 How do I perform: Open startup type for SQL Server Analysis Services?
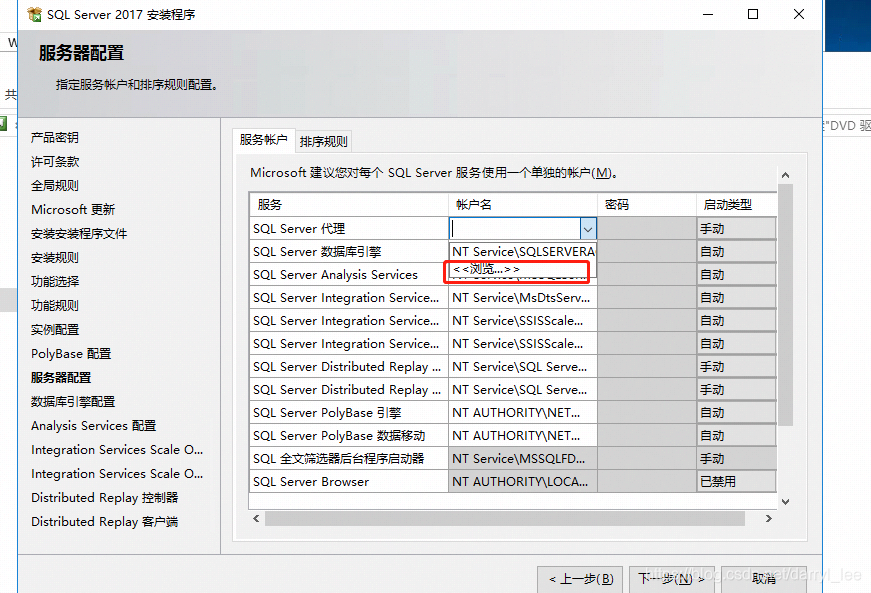(737, 275)
